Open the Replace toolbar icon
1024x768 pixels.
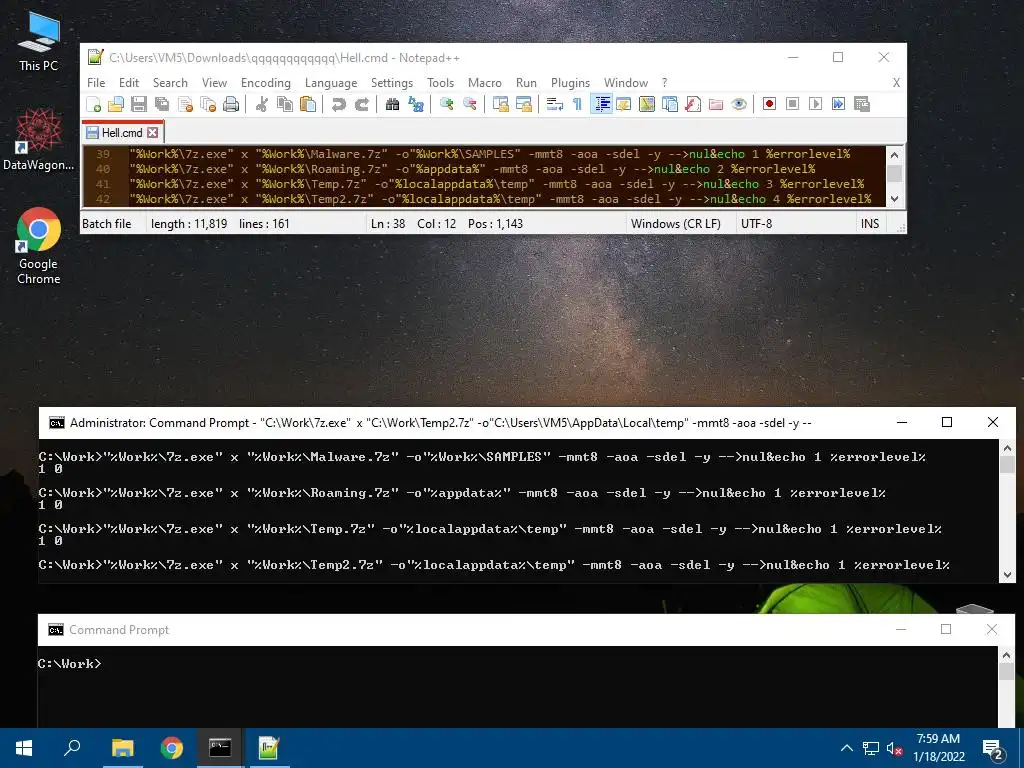point(415,104)
